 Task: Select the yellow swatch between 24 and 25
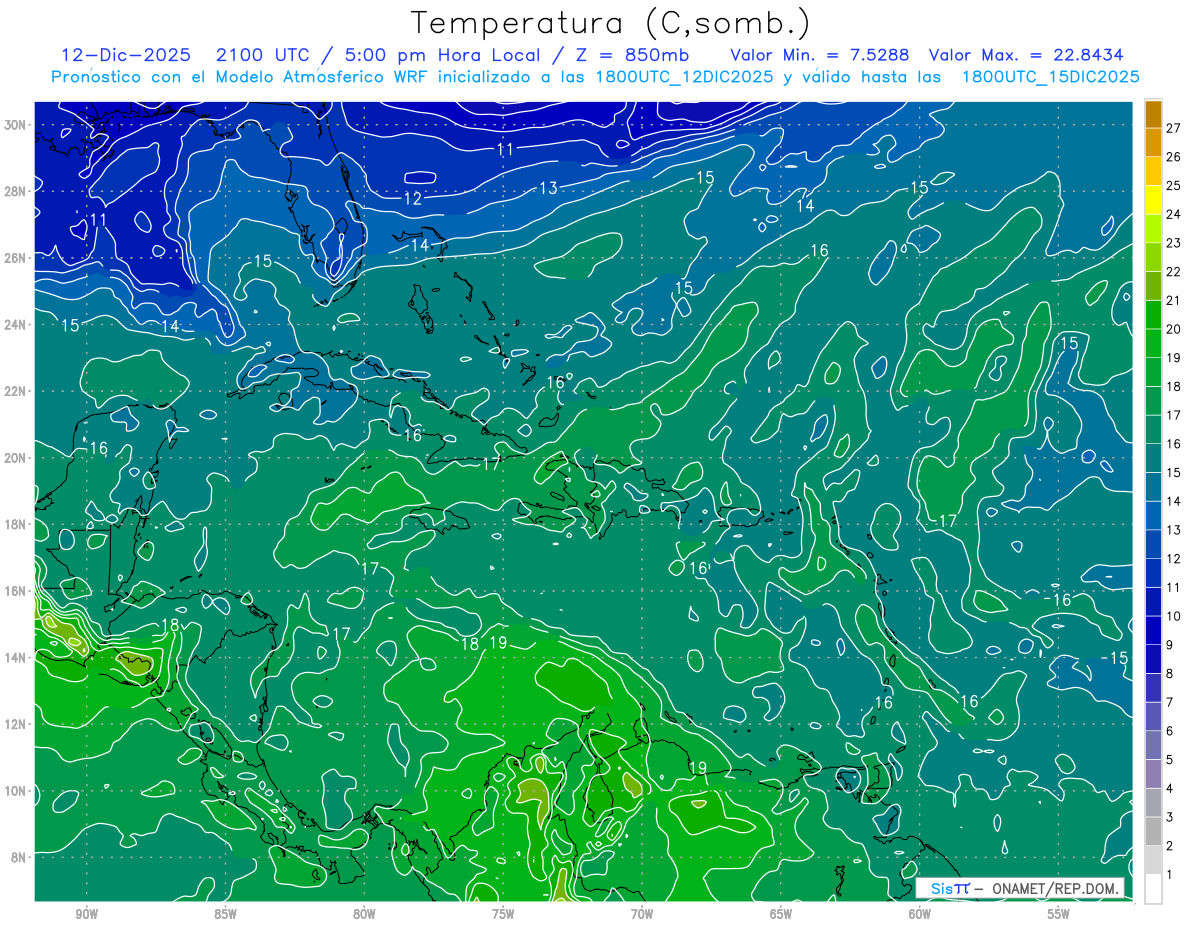(x=1153, y=199)
